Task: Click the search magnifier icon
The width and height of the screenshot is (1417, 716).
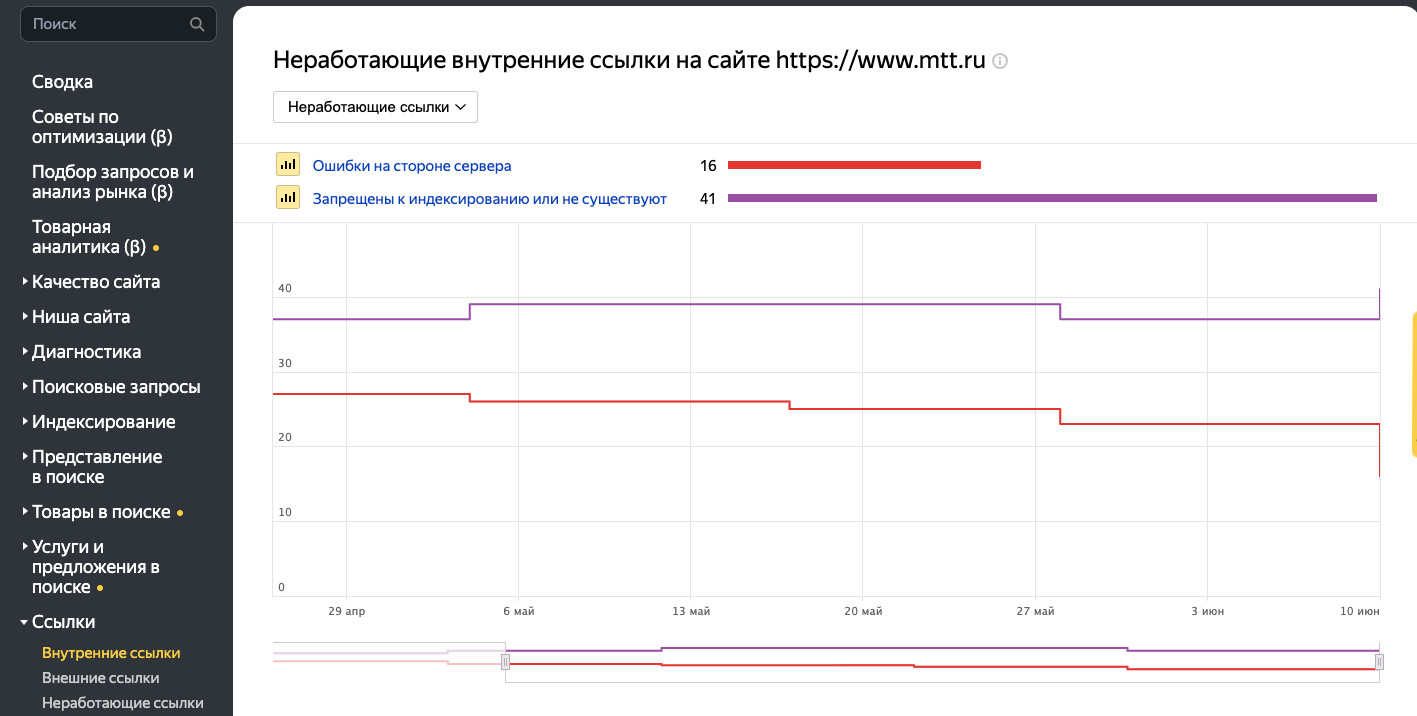Action: point(197,24)
